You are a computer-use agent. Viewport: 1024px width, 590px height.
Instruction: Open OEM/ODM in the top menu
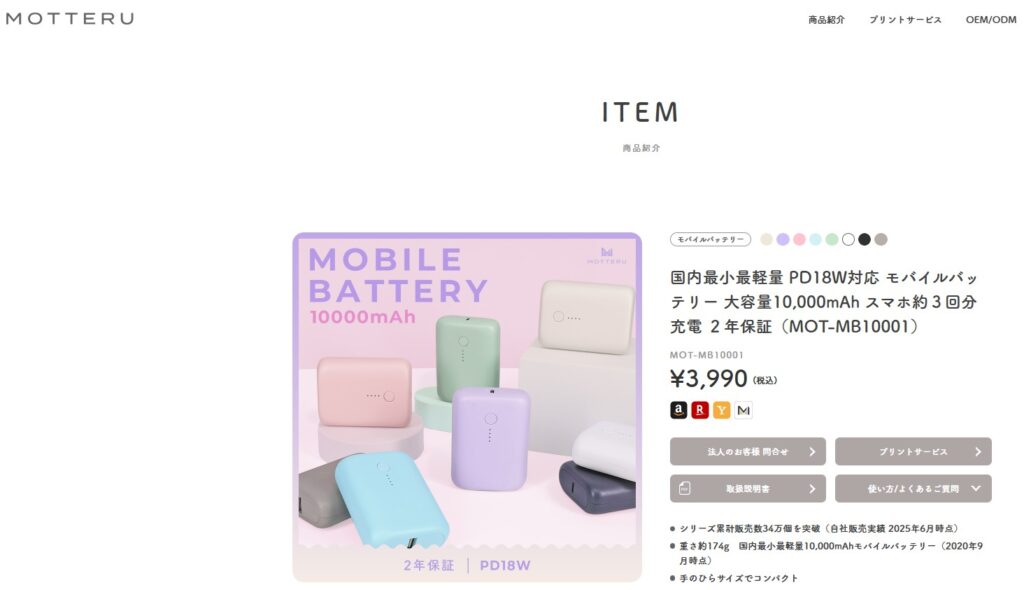(991, 20)
